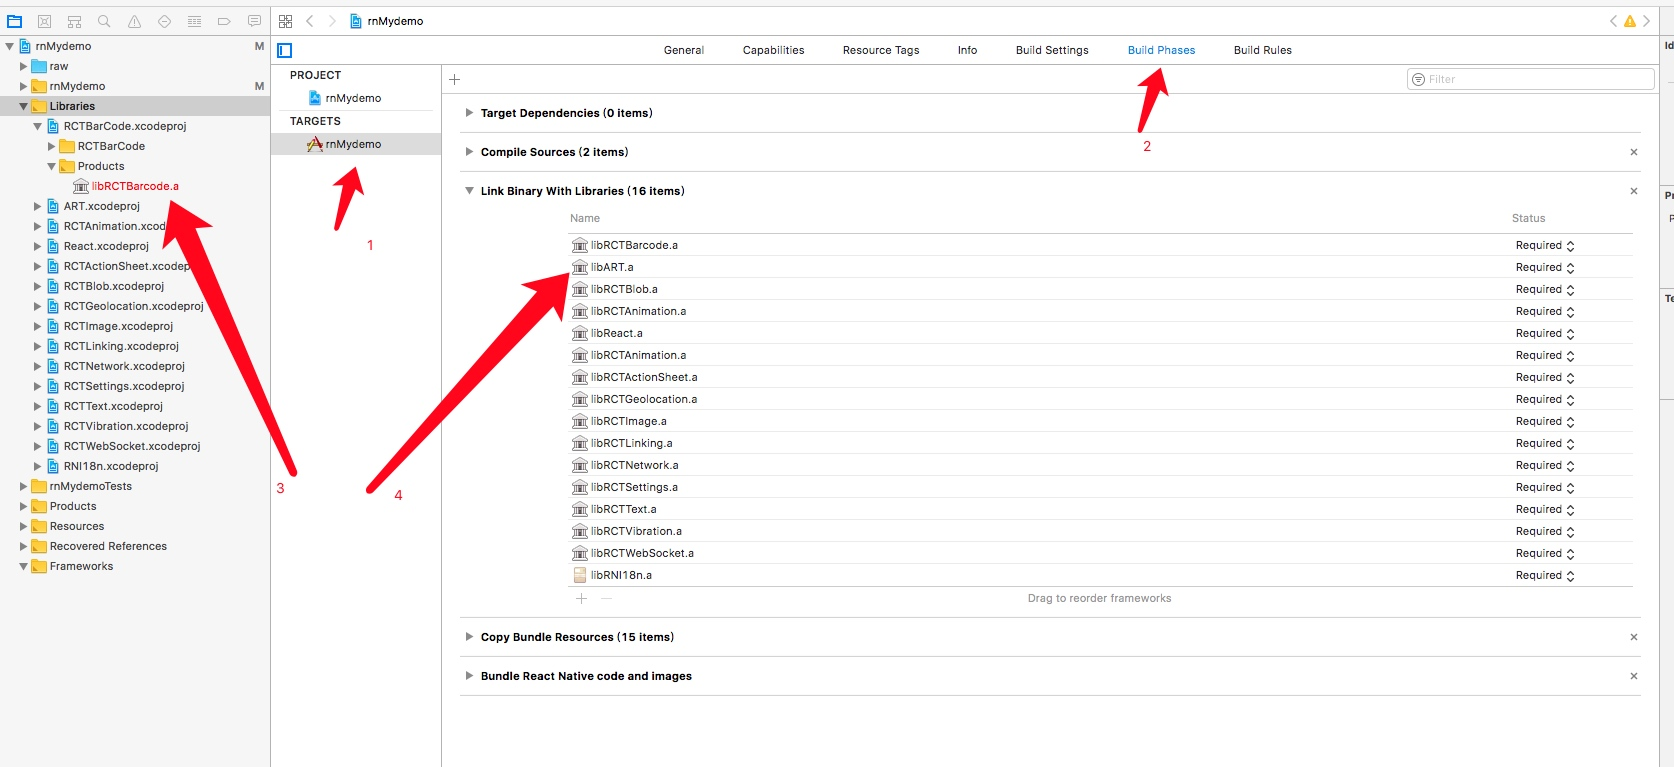This screenshot has width=1674, height=767.
Task: Open the Project navigator folder icon
Action: click(14, 21)
